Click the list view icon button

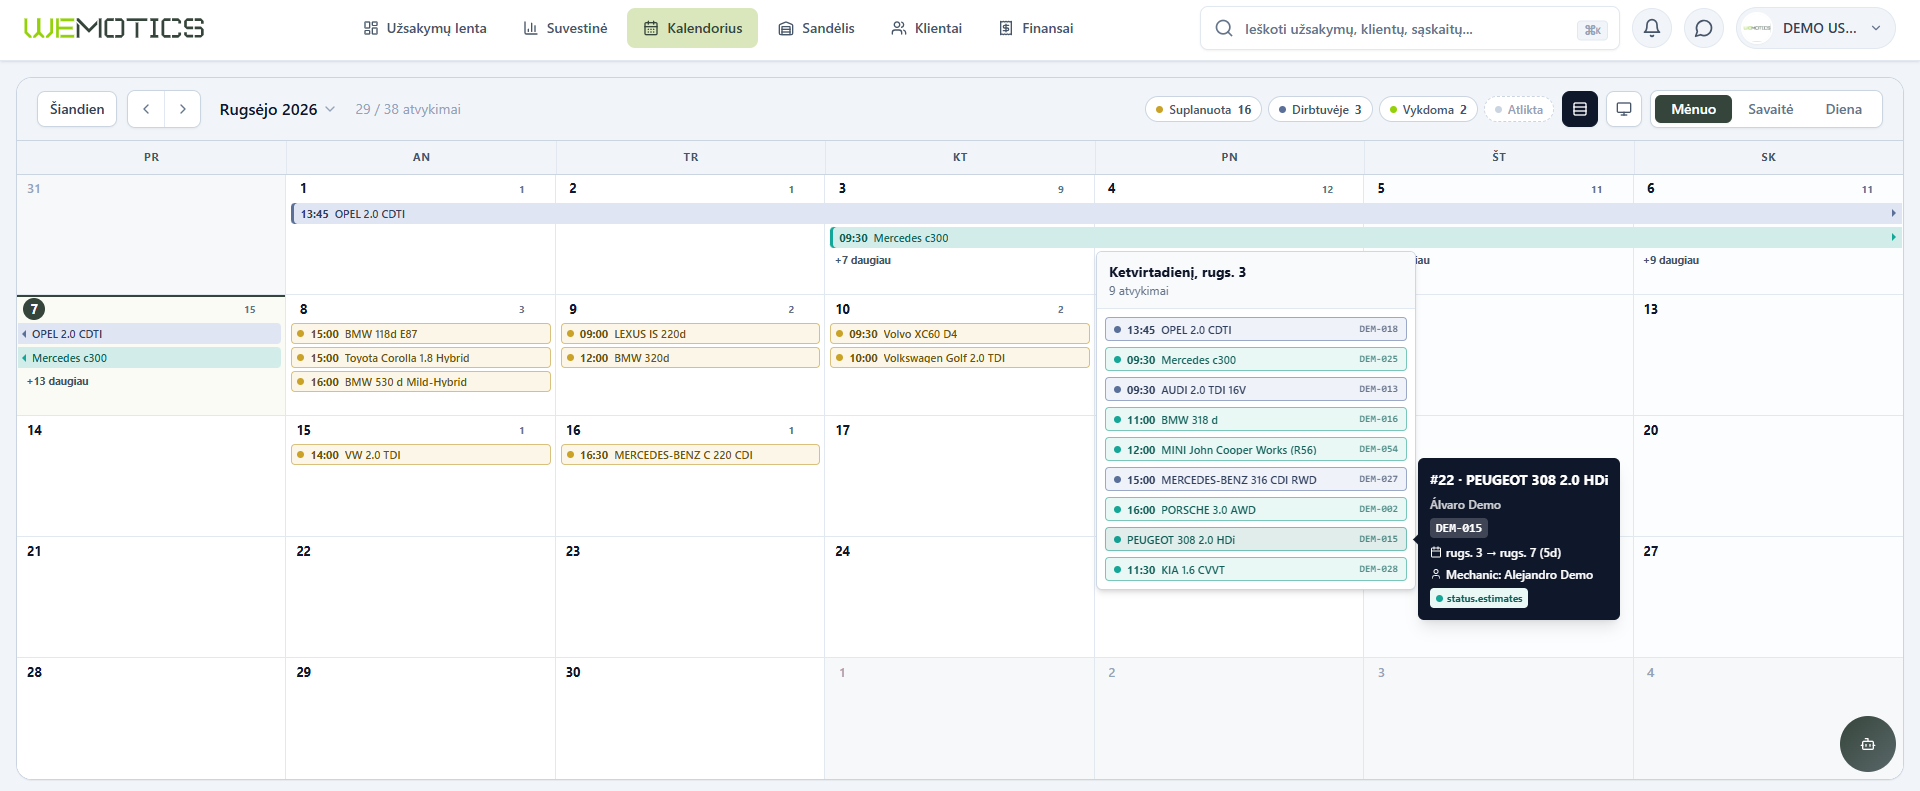tap(1580, 109)
